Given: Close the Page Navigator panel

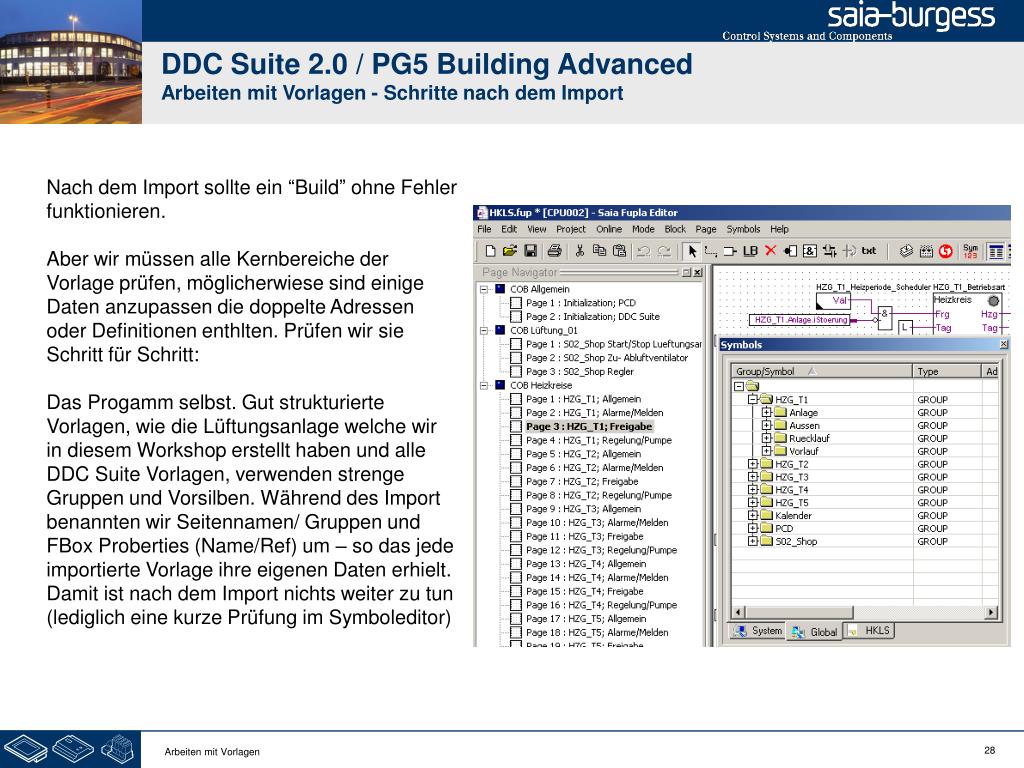Looking at the screenshot, I should tap(697, 272).
